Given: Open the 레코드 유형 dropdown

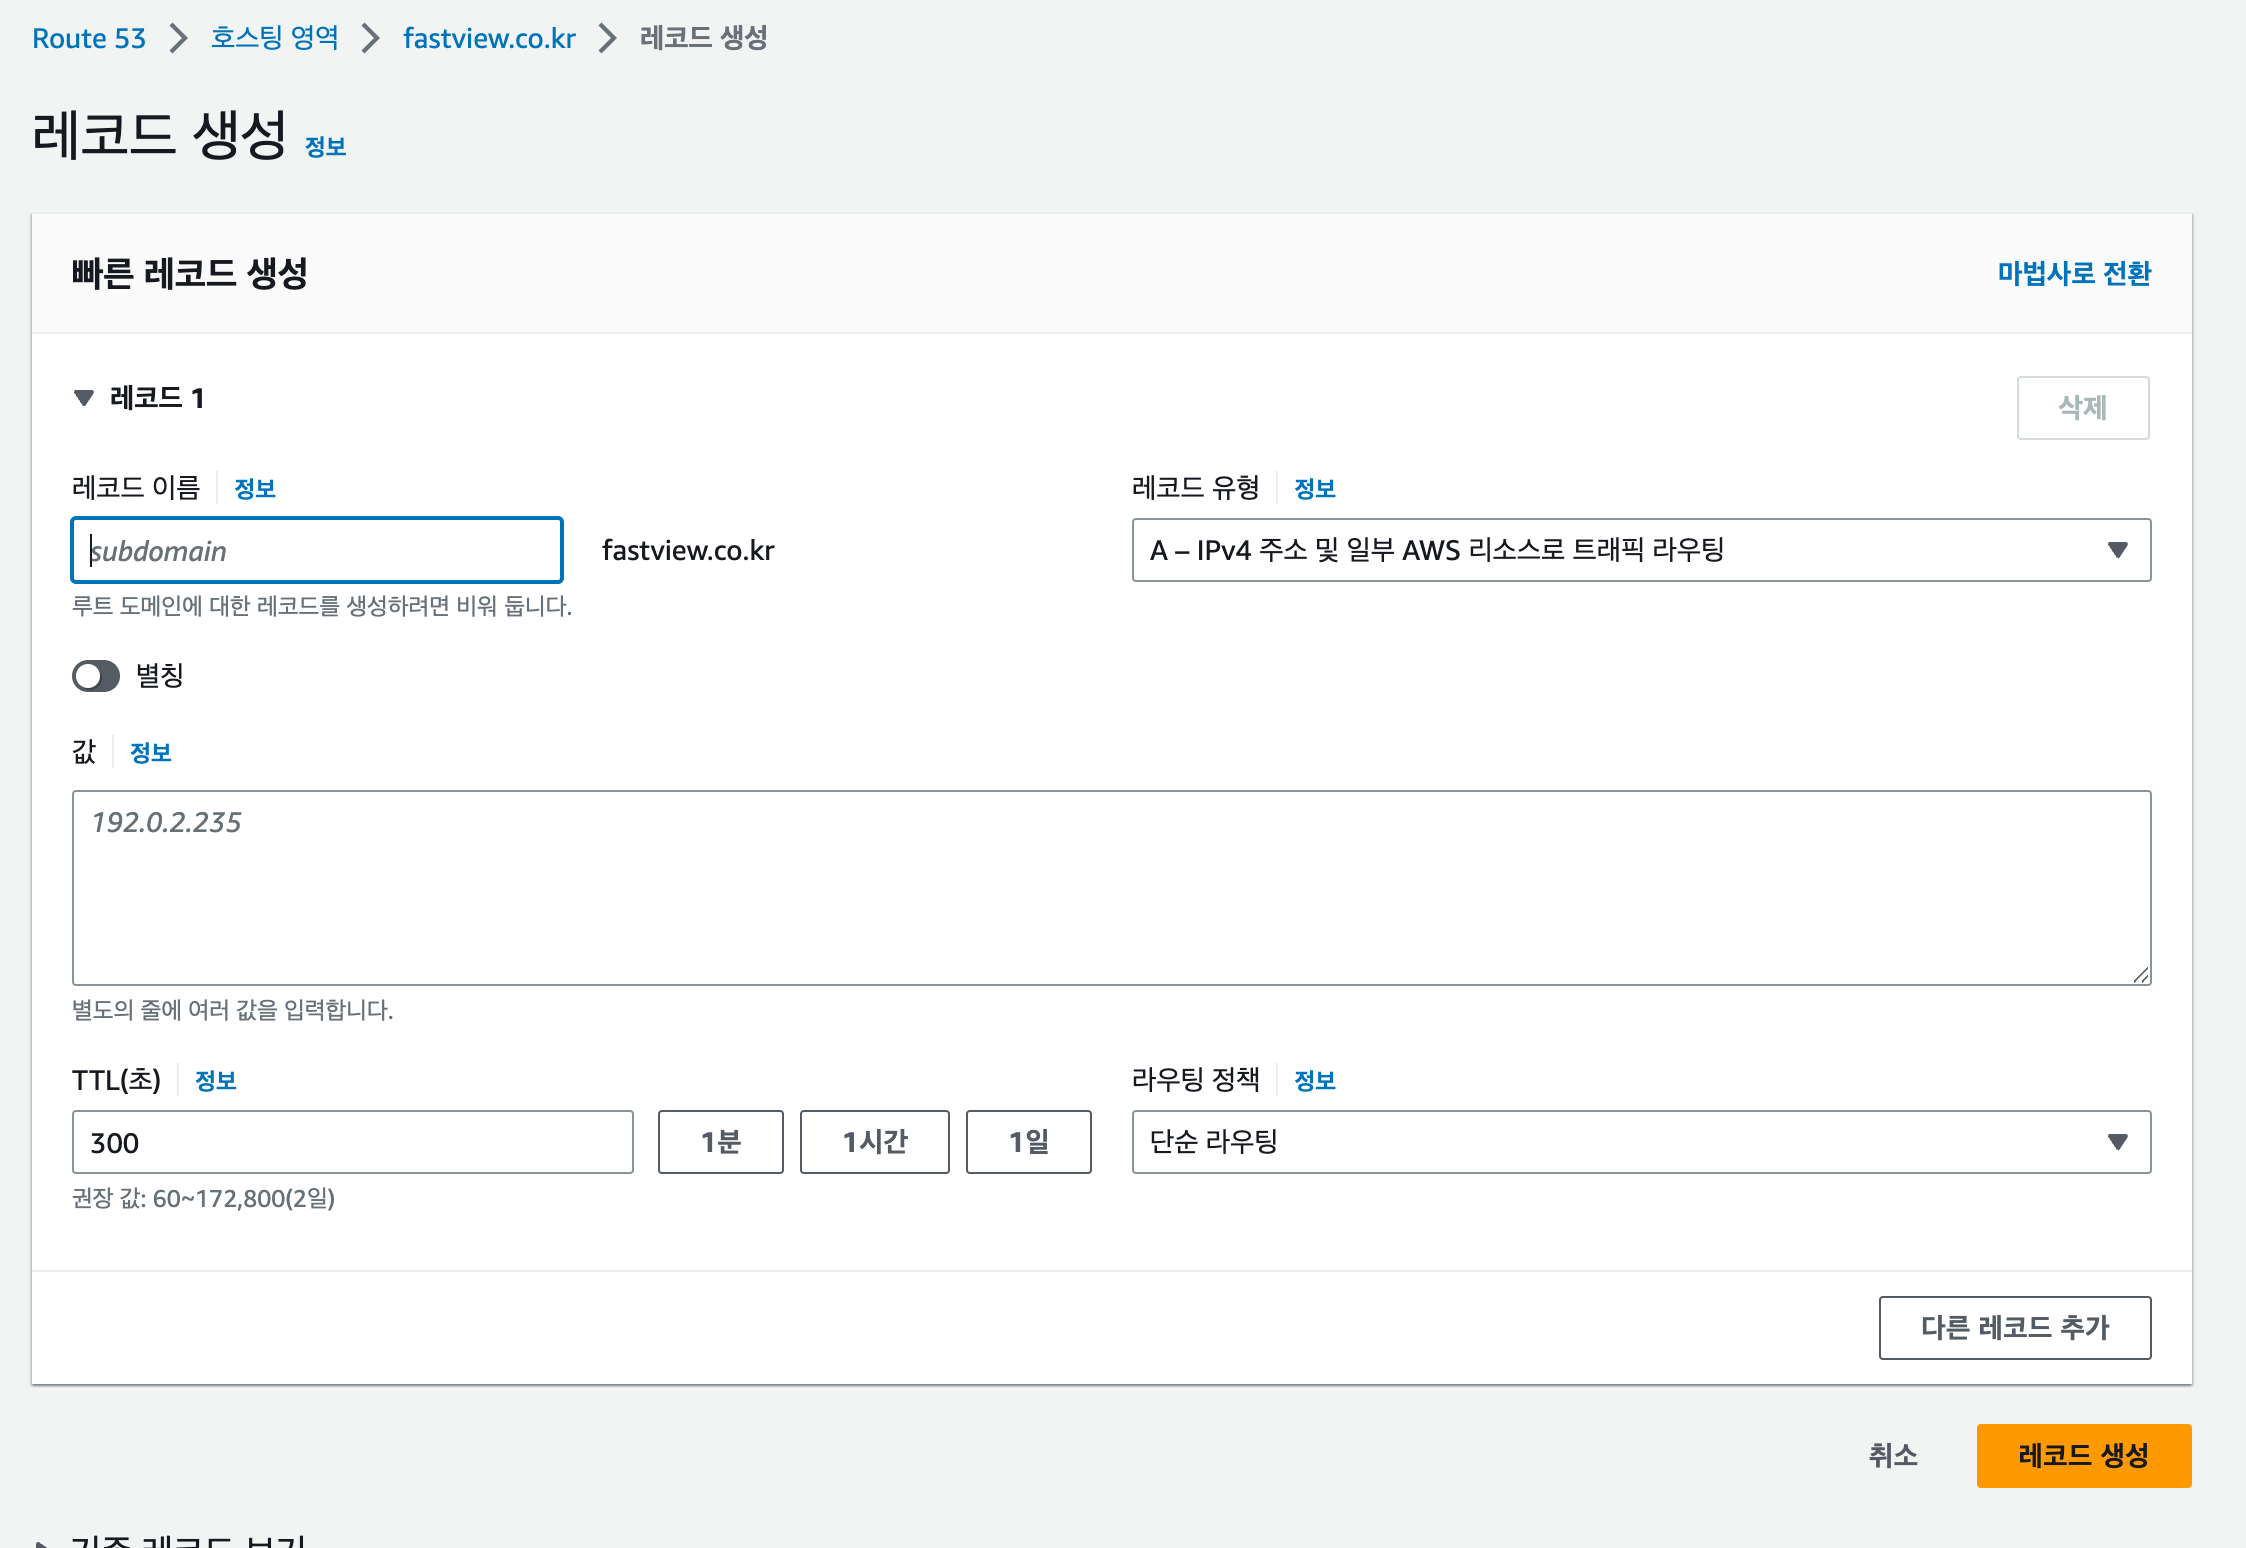Looking at the screenshot, I should pyautogui.click(x=1640, y=550).
